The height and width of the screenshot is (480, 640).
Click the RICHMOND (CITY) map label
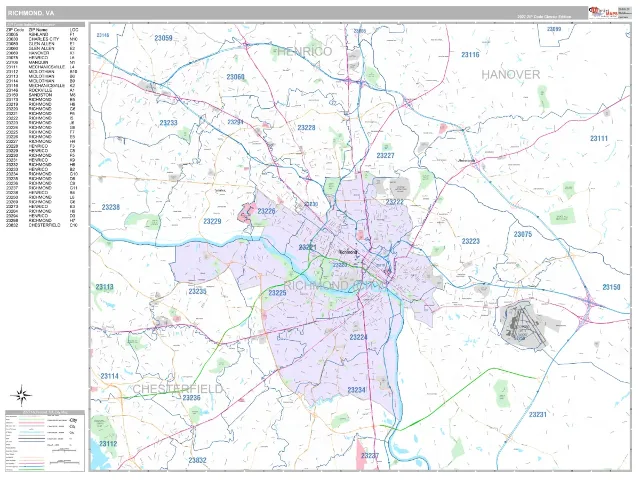(x=334, y=285)
